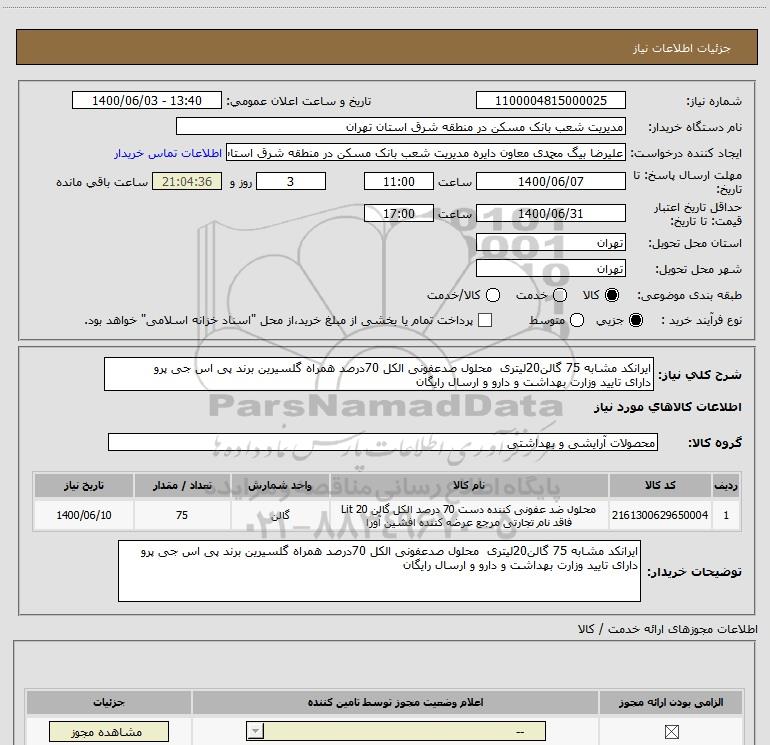Click the remaining days field showing 3
770x745 pixels.
(291, 181)
